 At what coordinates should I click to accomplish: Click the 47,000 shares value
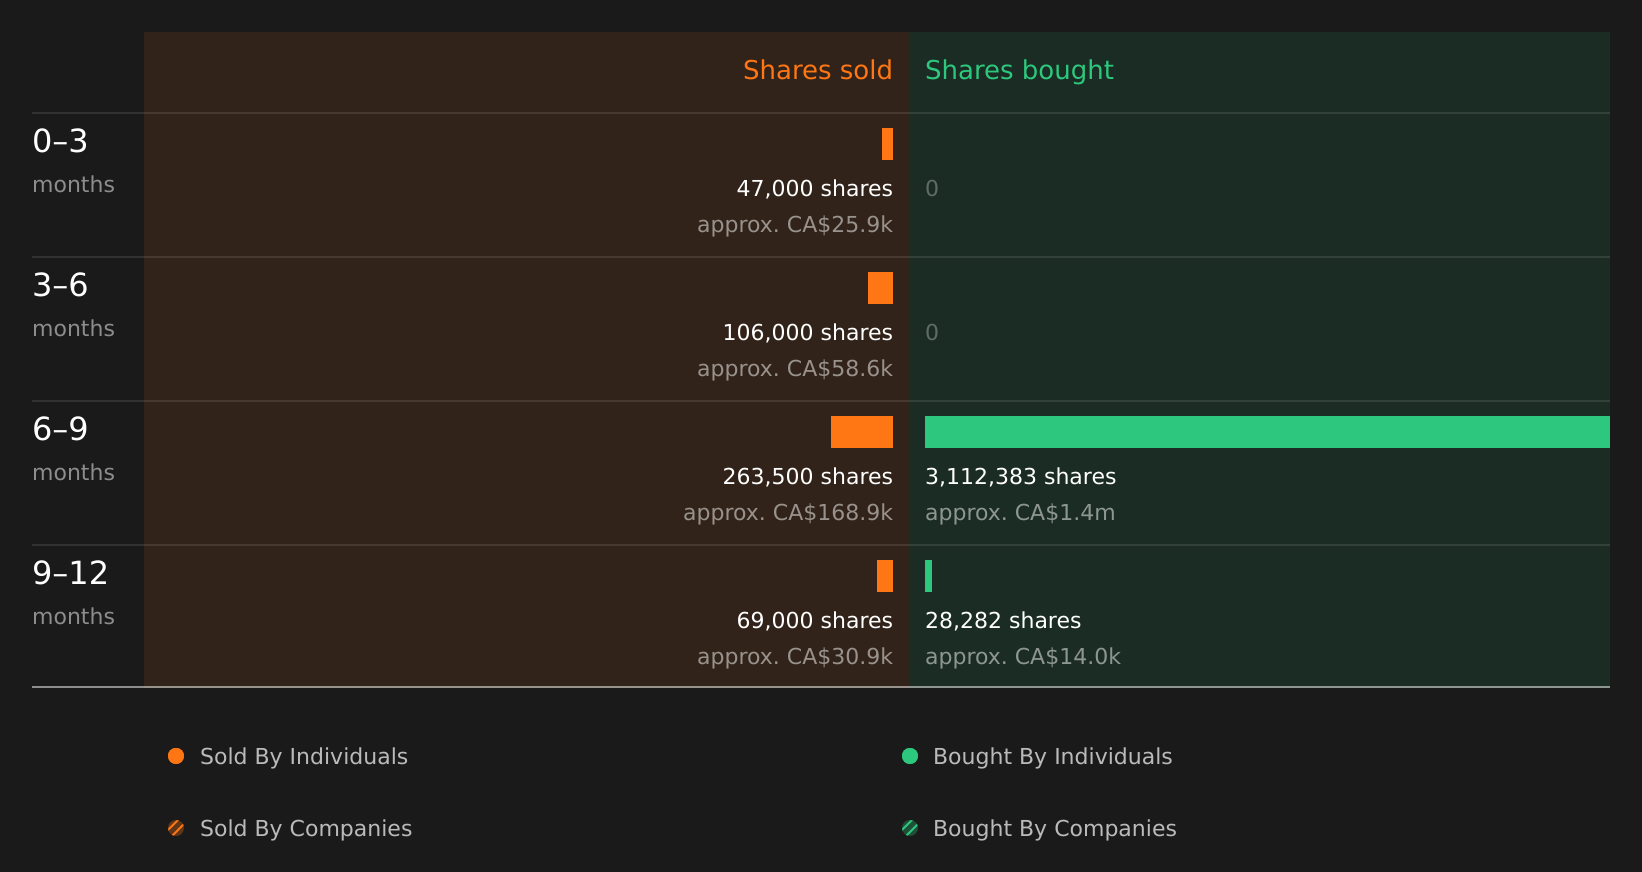[x=814, y=189]
